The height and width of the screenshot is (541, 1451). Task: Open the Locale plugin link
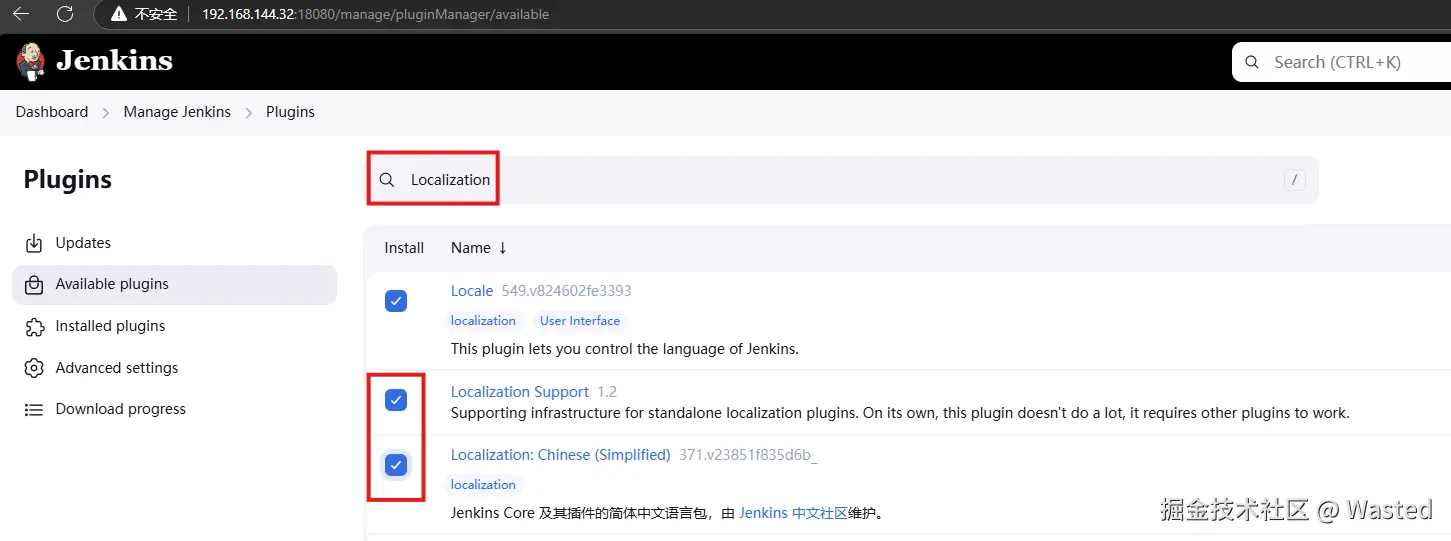pos(472,291)
